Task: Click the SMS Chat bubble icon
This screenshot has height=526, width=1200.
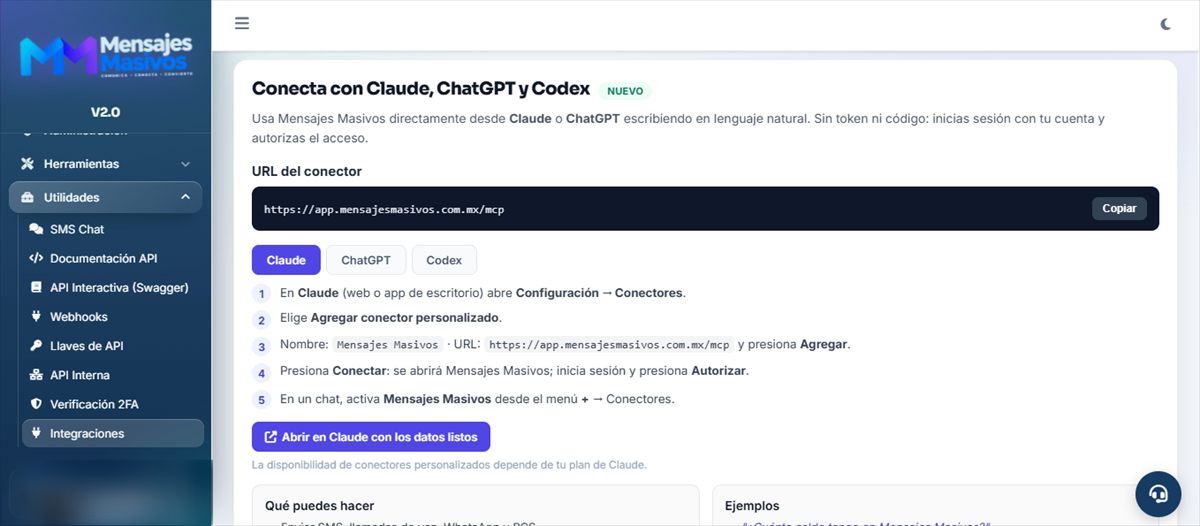Action: pyautogui.click(x=37, y=229)
